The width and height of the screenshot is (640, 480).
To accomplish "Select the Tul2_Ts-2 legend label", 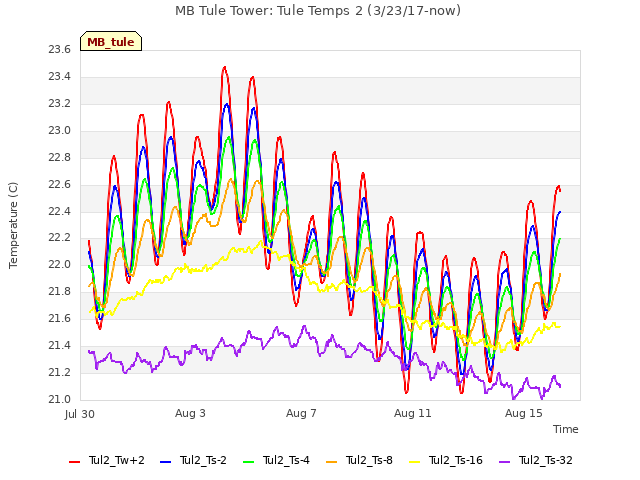I will [203, 460].
